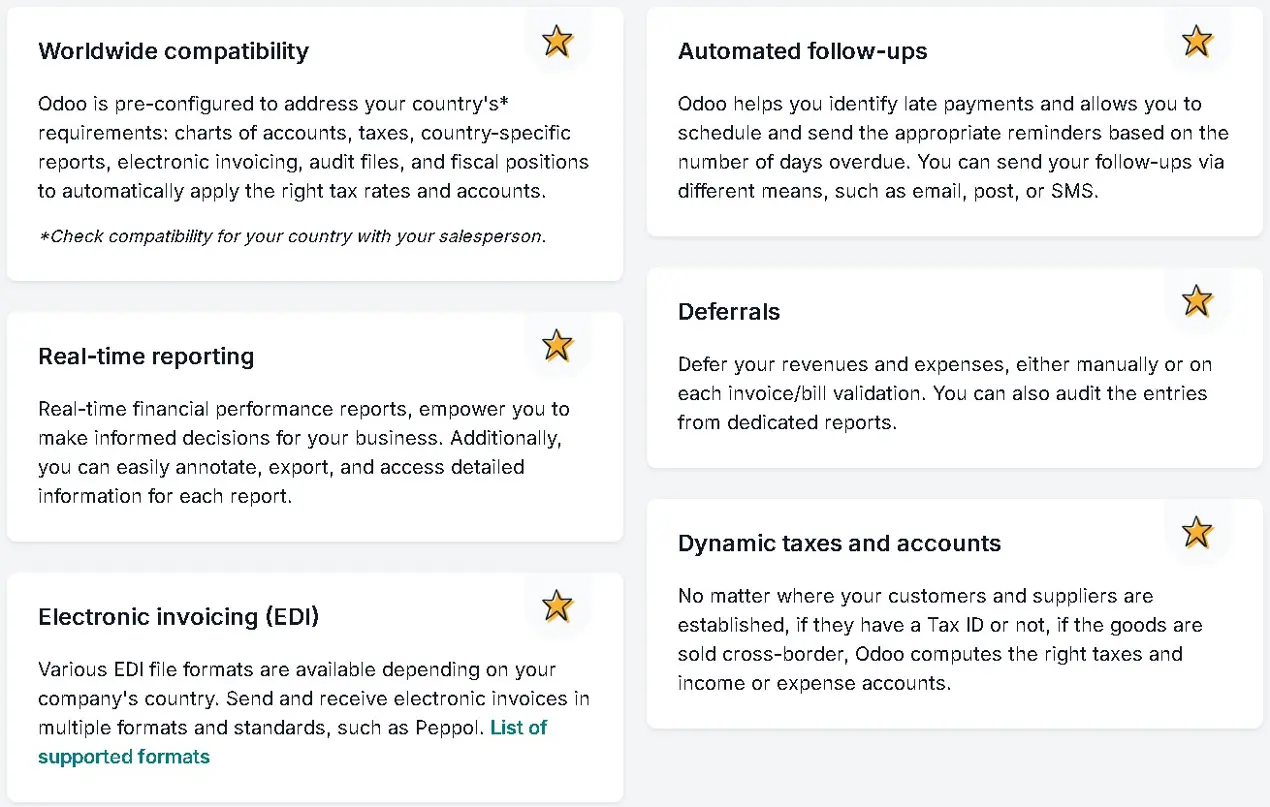Click the Real-time reporting title

pyautogui.click(x=146, y=356)
